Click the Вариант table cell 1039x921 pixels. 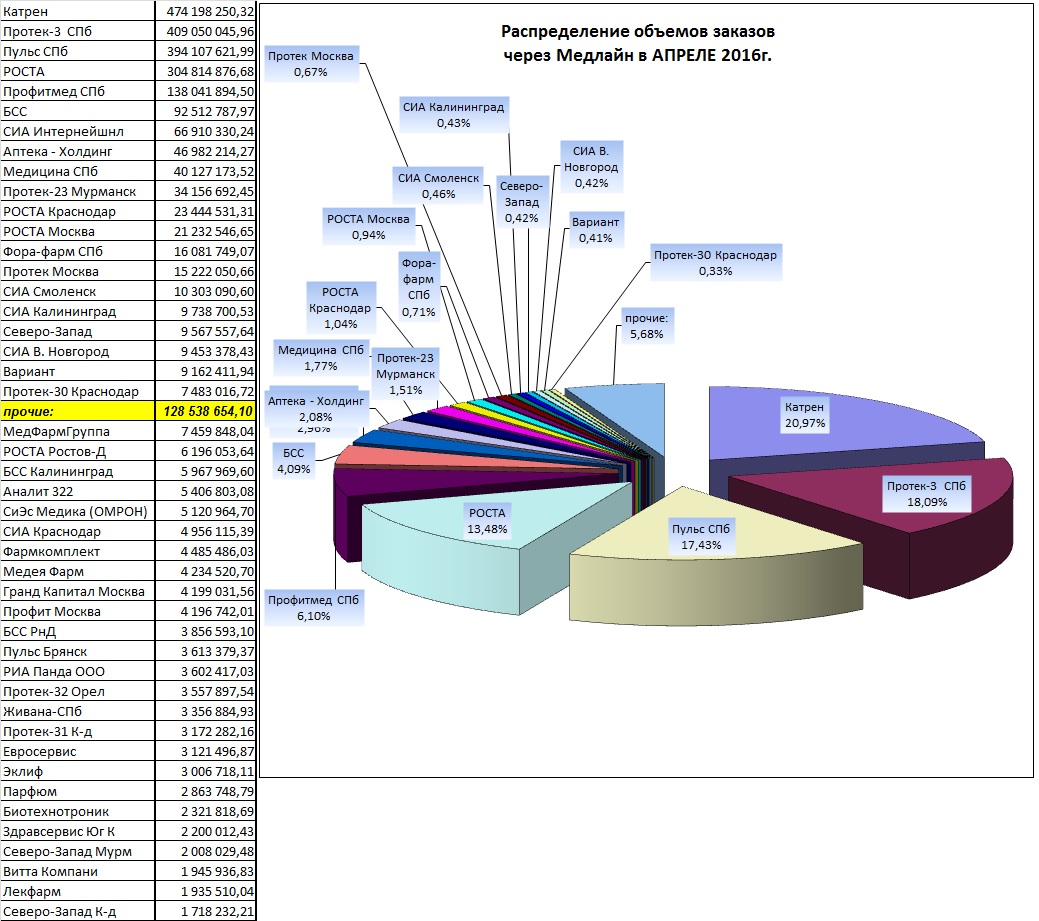click(78, 372)
